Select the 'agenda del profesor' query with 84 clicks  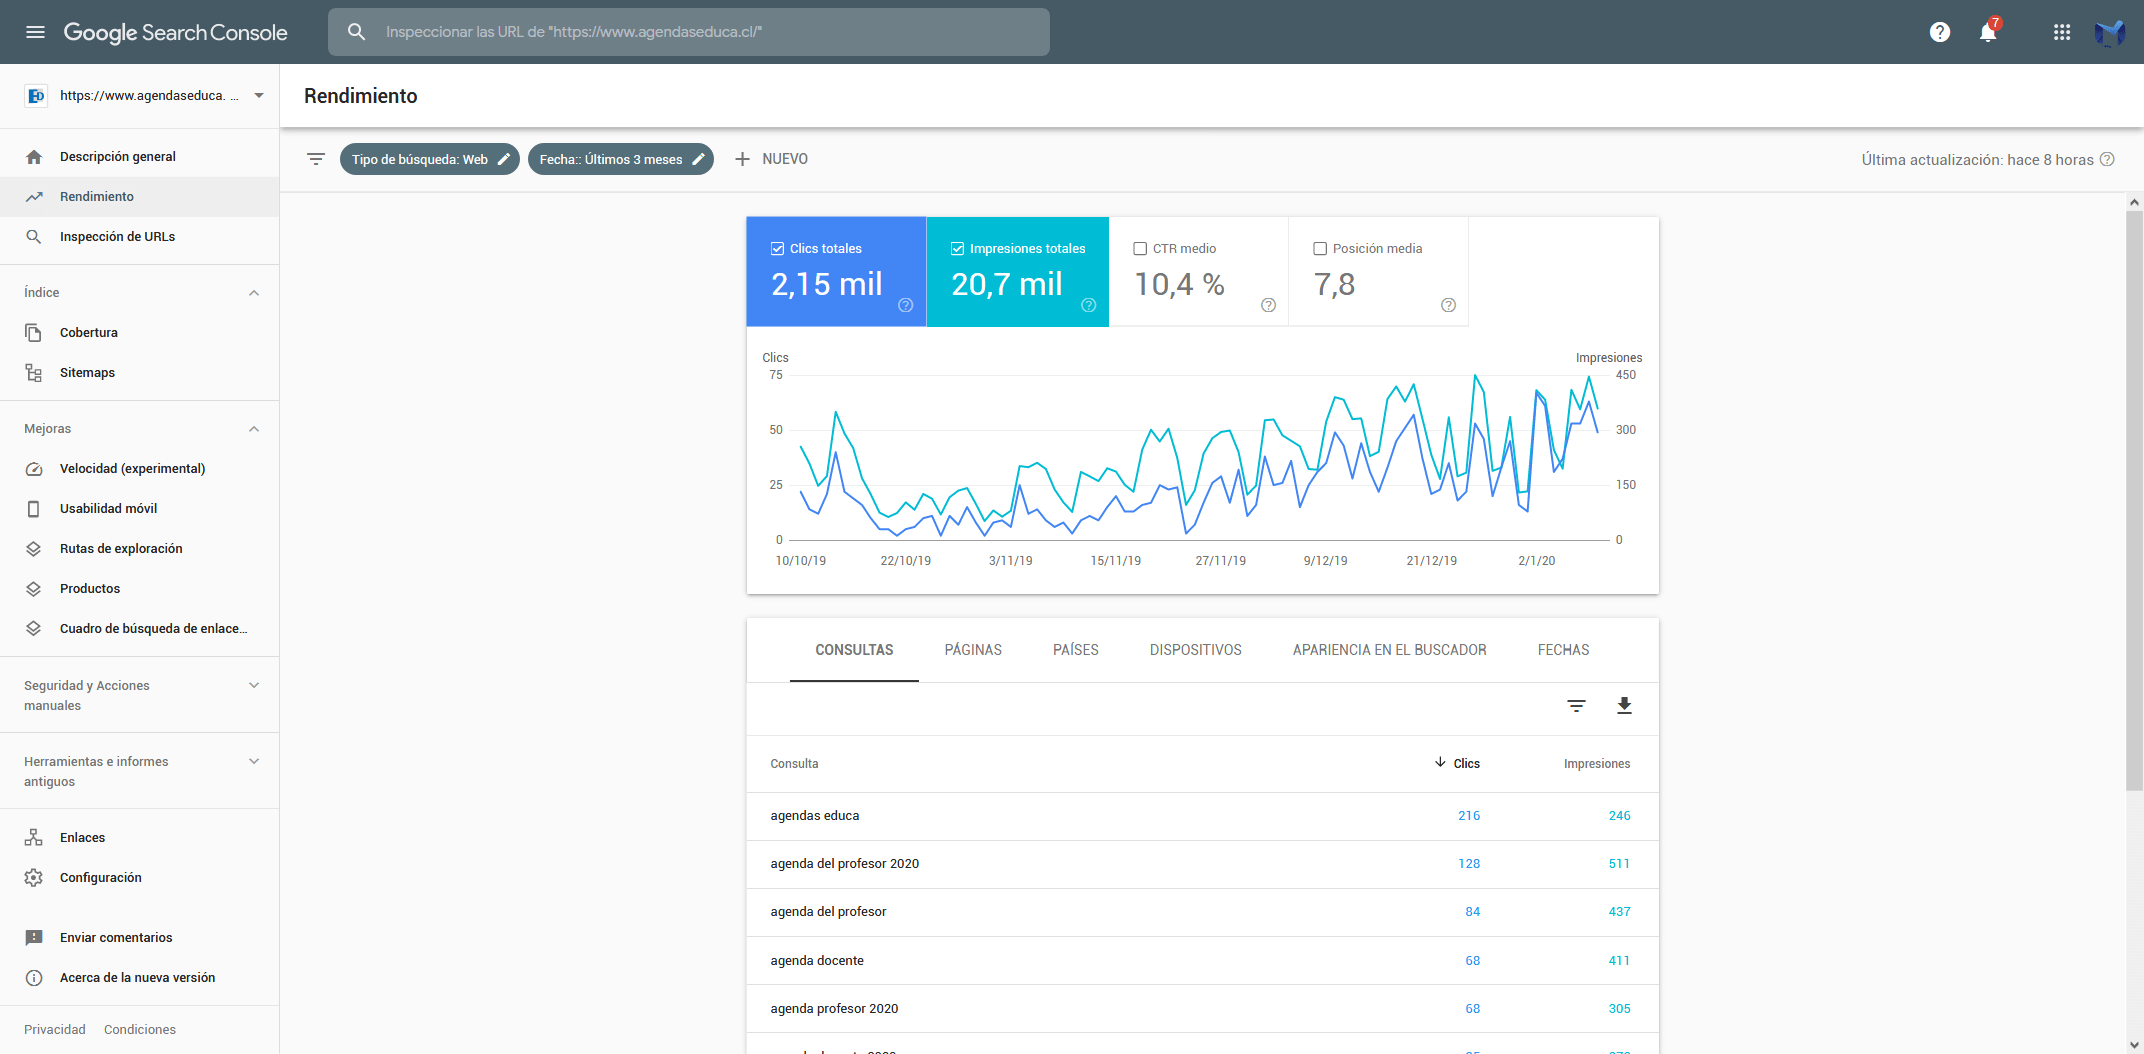click(x=1202, y=912)
